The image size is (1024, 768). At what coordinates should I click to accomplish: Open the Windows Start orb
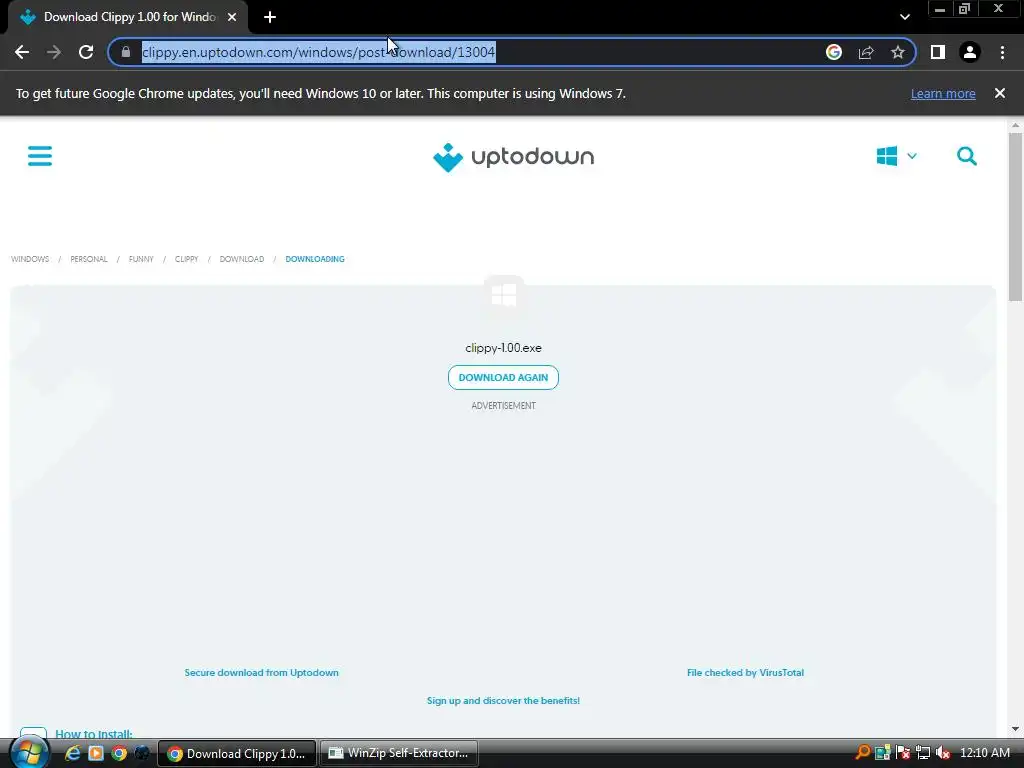(29, 753)
